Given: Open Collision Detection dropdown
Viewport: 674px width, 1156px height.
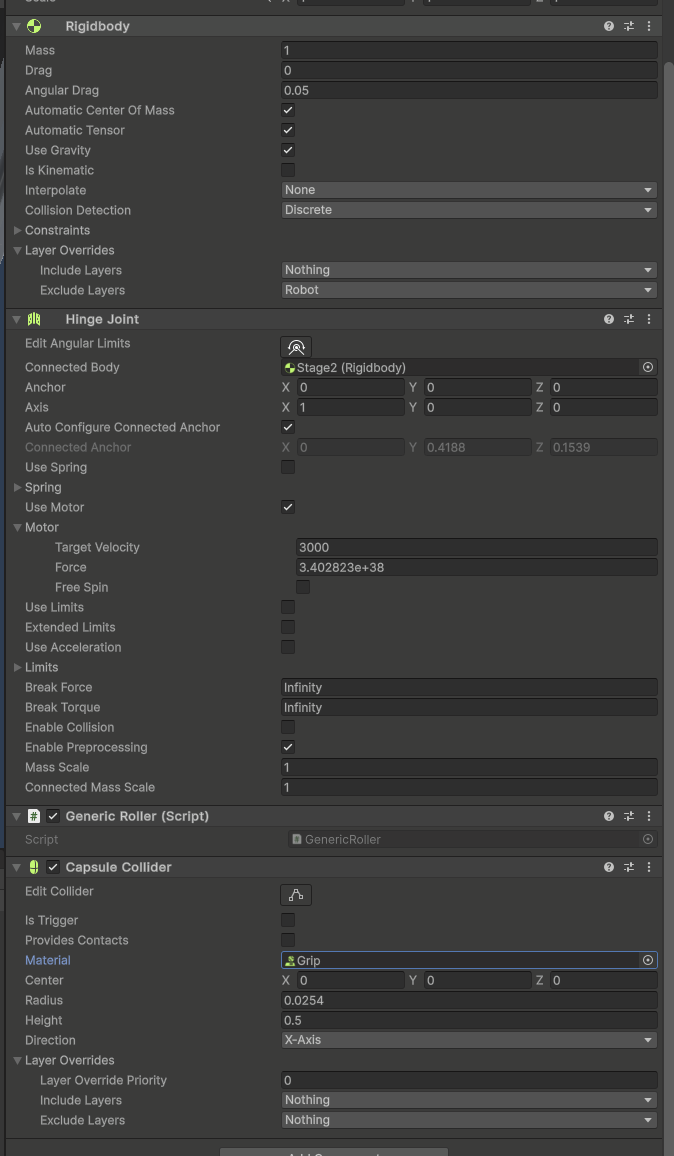Looking at the screenshot, I should pos(469,210).
